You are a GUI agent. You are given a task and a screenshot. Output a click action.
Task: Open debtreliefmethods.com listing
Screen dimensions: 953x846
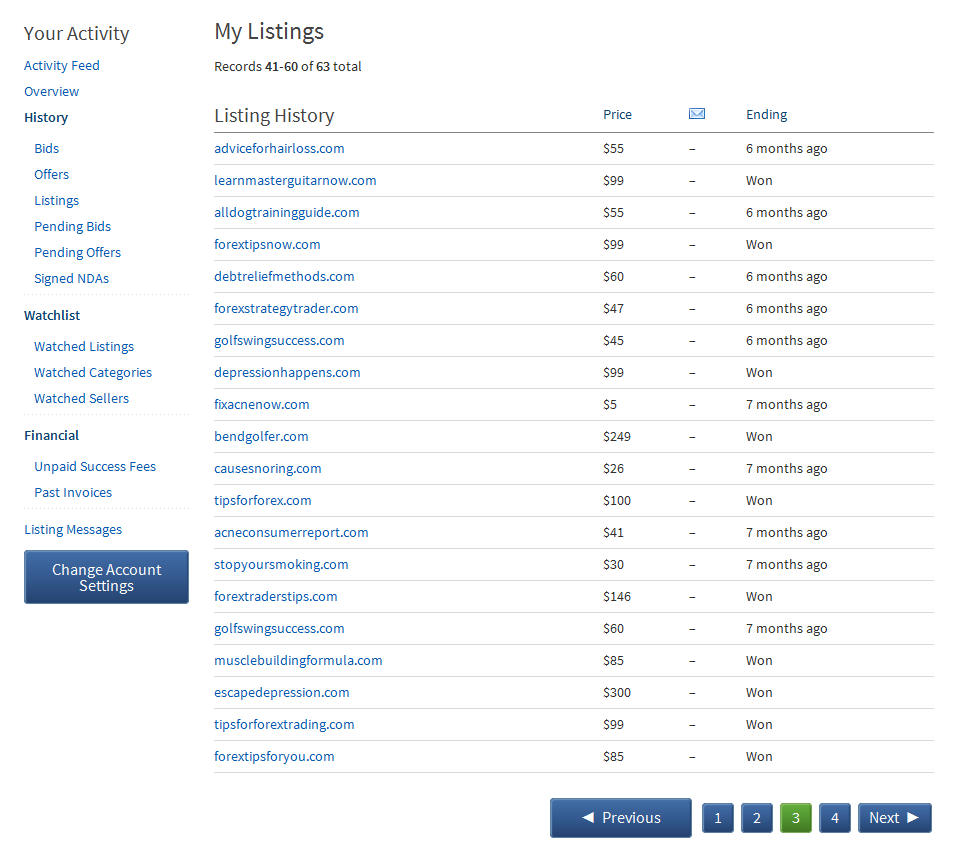284,277
